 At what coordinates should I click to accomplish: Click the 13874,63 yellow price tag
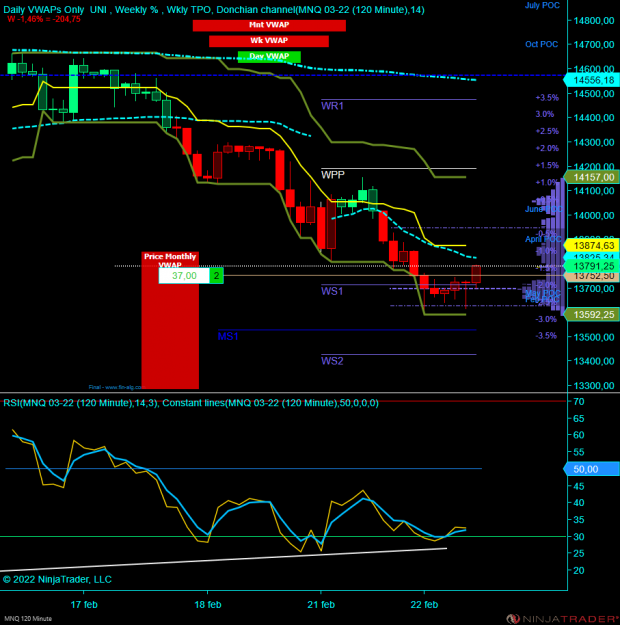click(x=592, y=245)
